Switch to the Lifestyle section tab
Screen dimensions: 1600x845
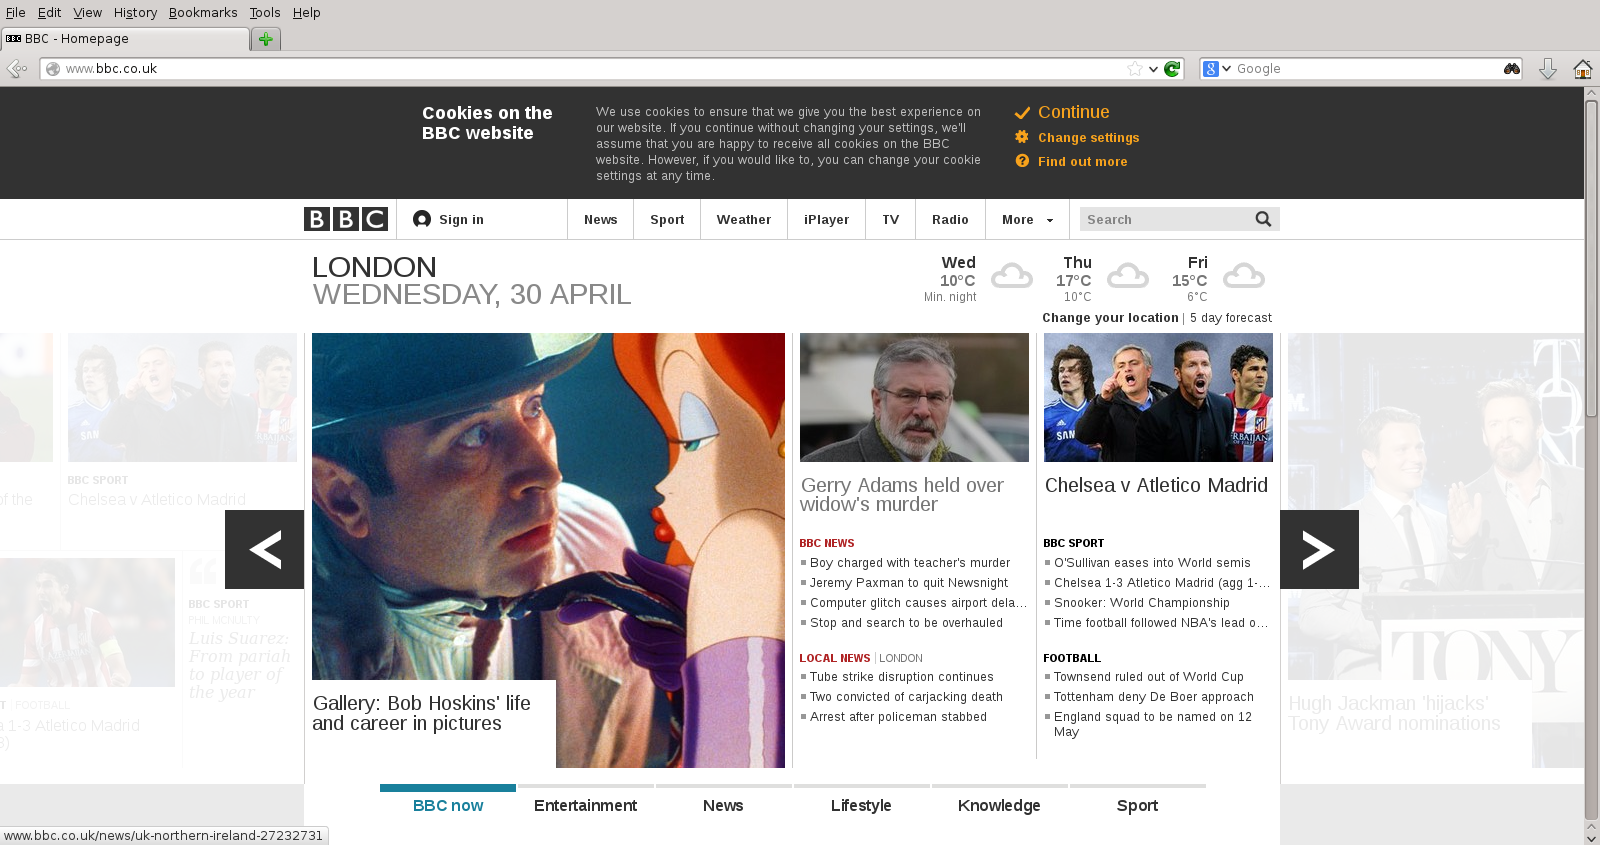[861, 805]
